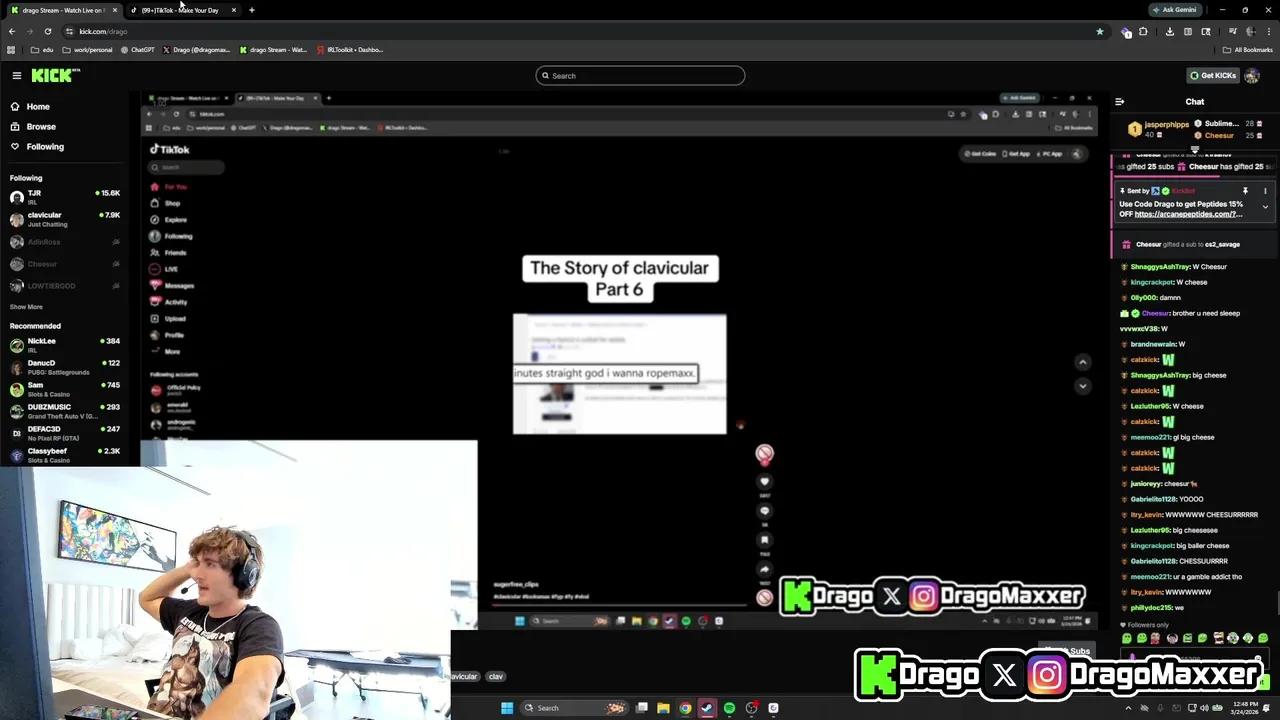Viewport: 1280px width, 720px height.
Task: Open File Explorer from taskbar
Action: pos(663,708)
